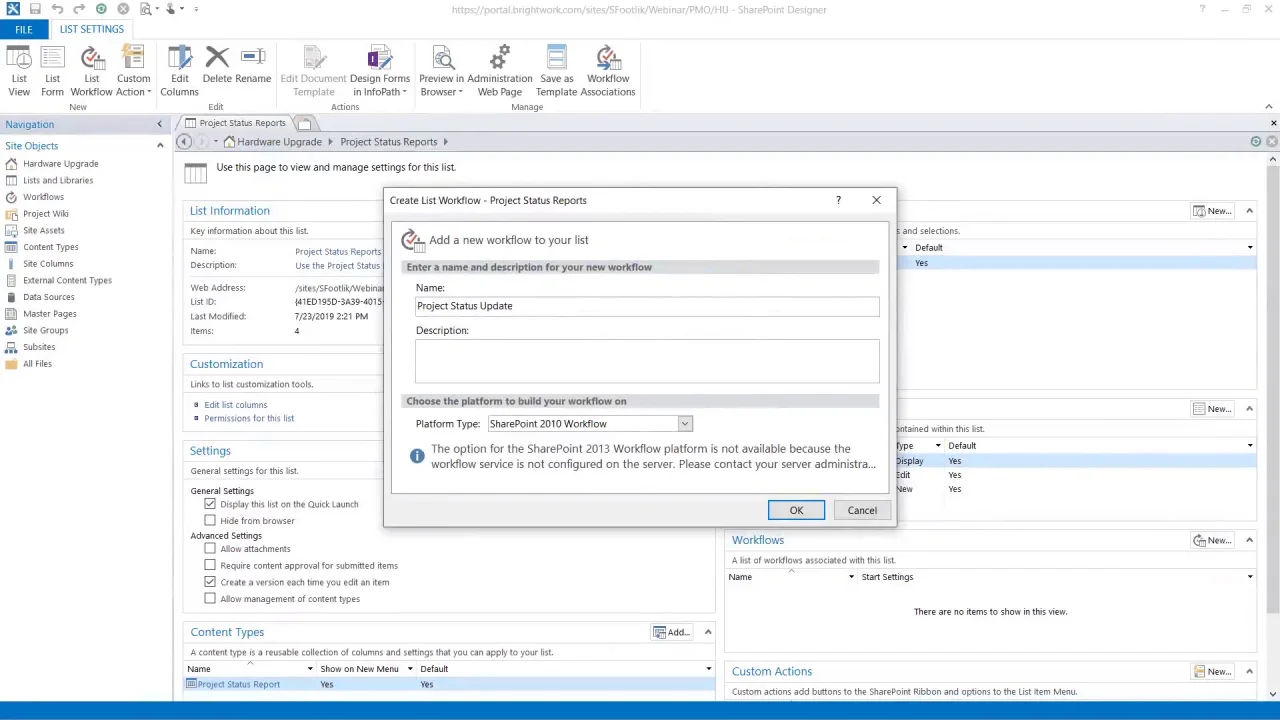Collapse the Site Objects section
The image size is (1280, 720).
(x=160, y=146)
